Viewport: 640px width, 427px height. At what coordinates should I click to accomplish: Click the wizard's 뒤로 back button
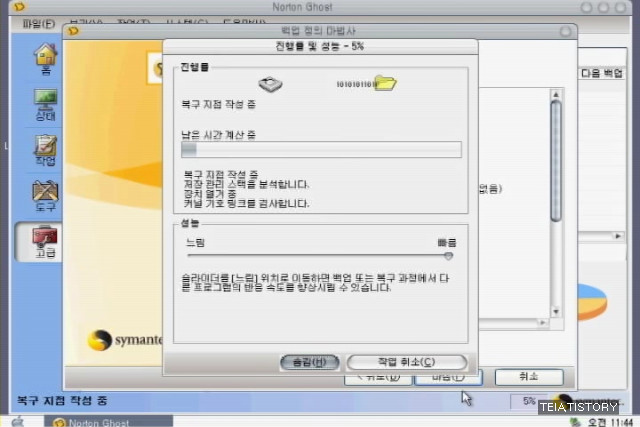(x=378, y=379)
